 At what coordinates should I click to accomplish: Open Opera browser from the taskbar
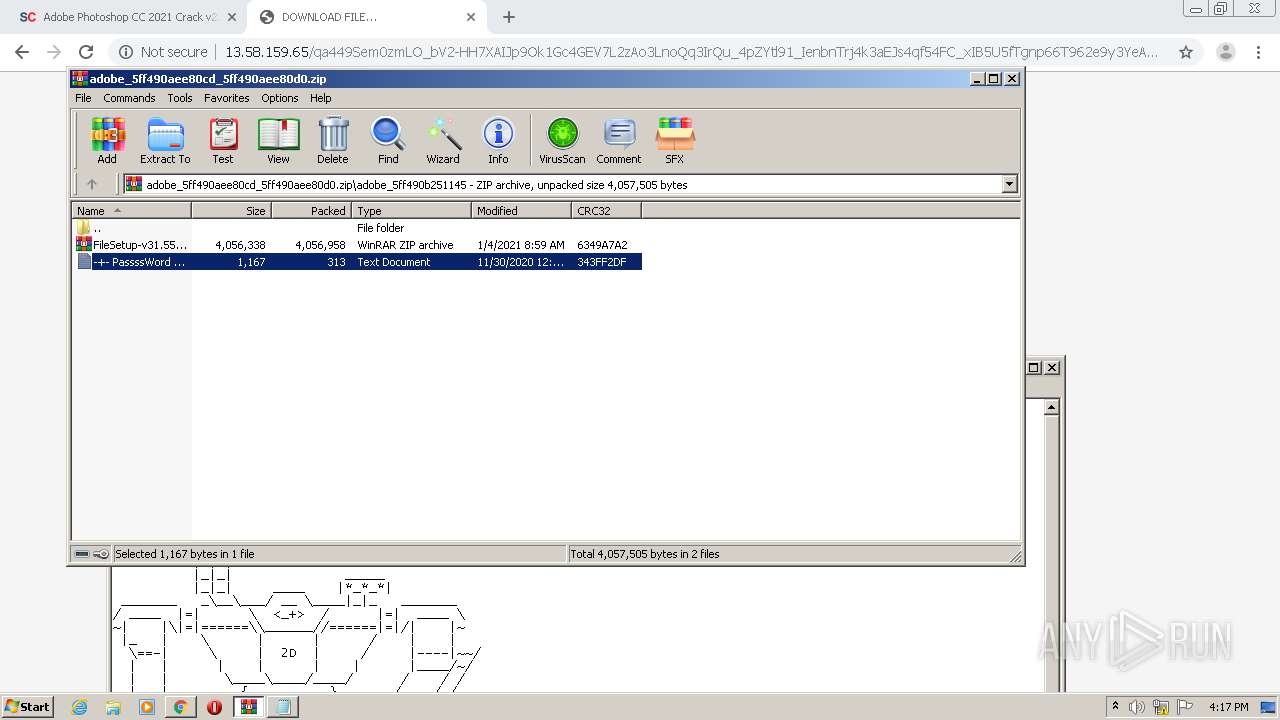click(214, 707)
